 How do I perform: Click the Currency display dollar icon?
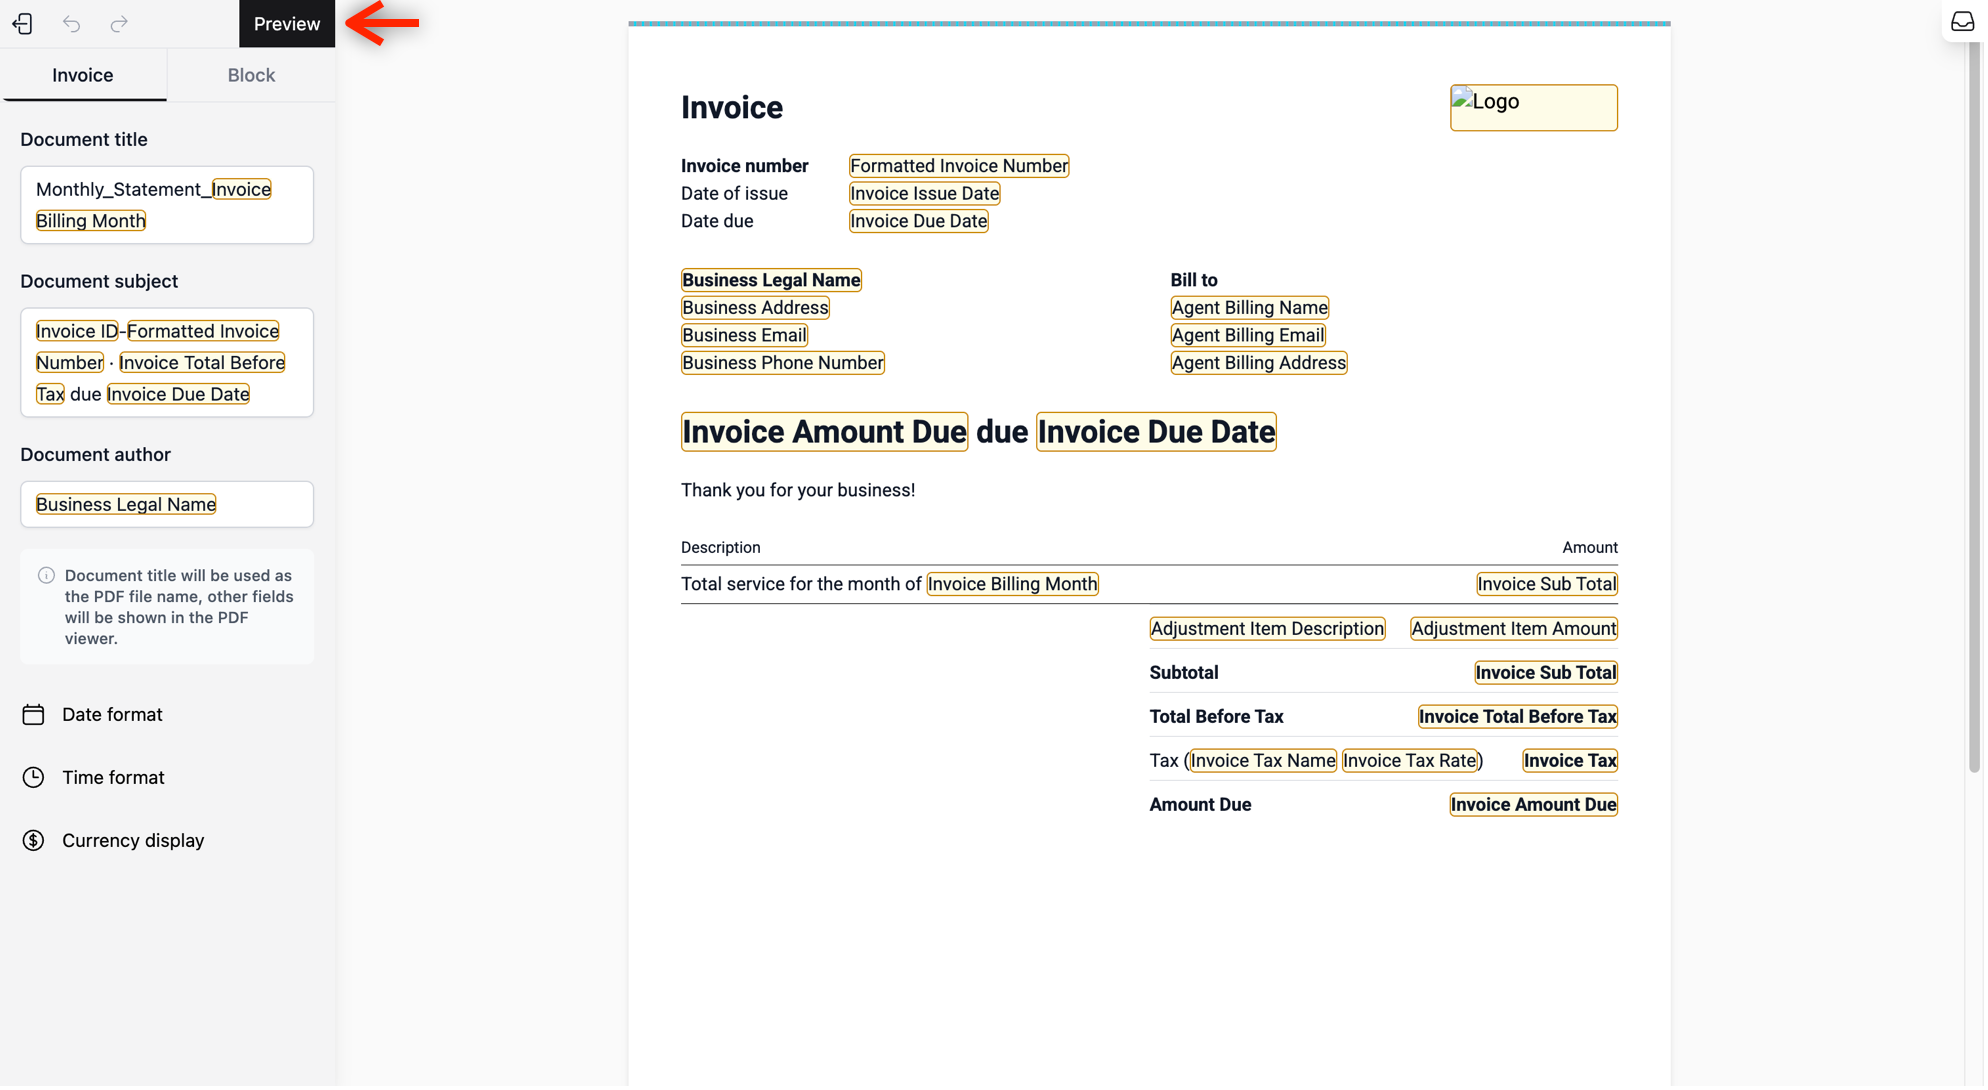point(33,841)
